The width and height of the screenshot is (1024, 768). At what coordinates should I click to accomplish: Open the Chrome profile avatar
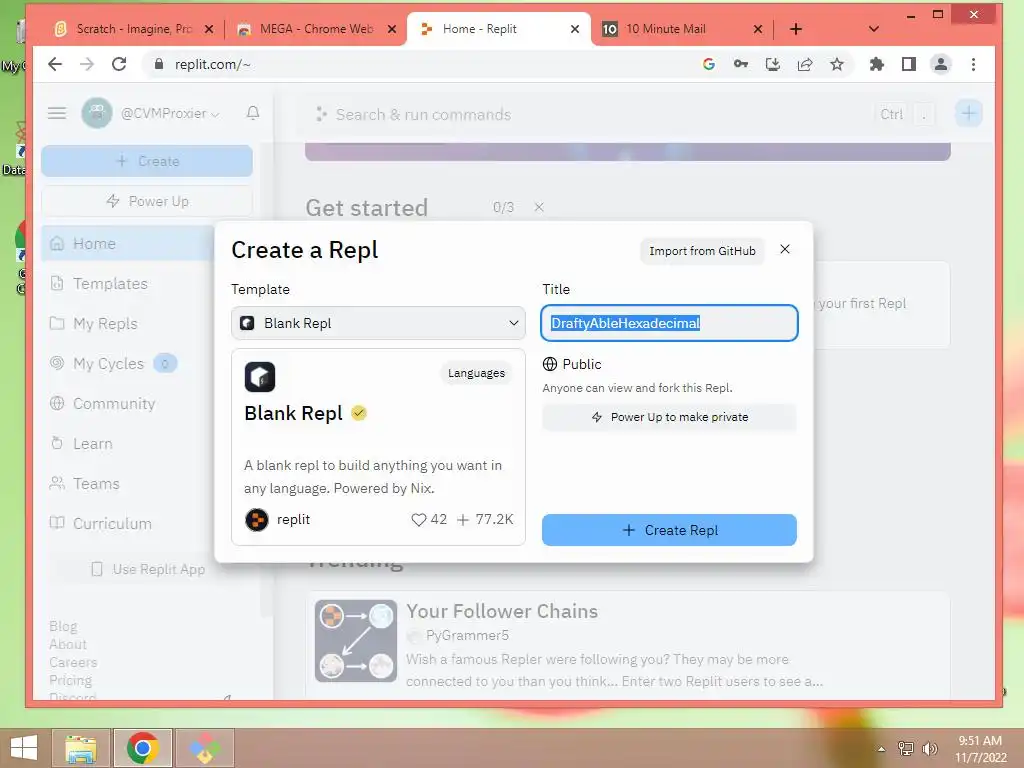click(x=940, y=64)
